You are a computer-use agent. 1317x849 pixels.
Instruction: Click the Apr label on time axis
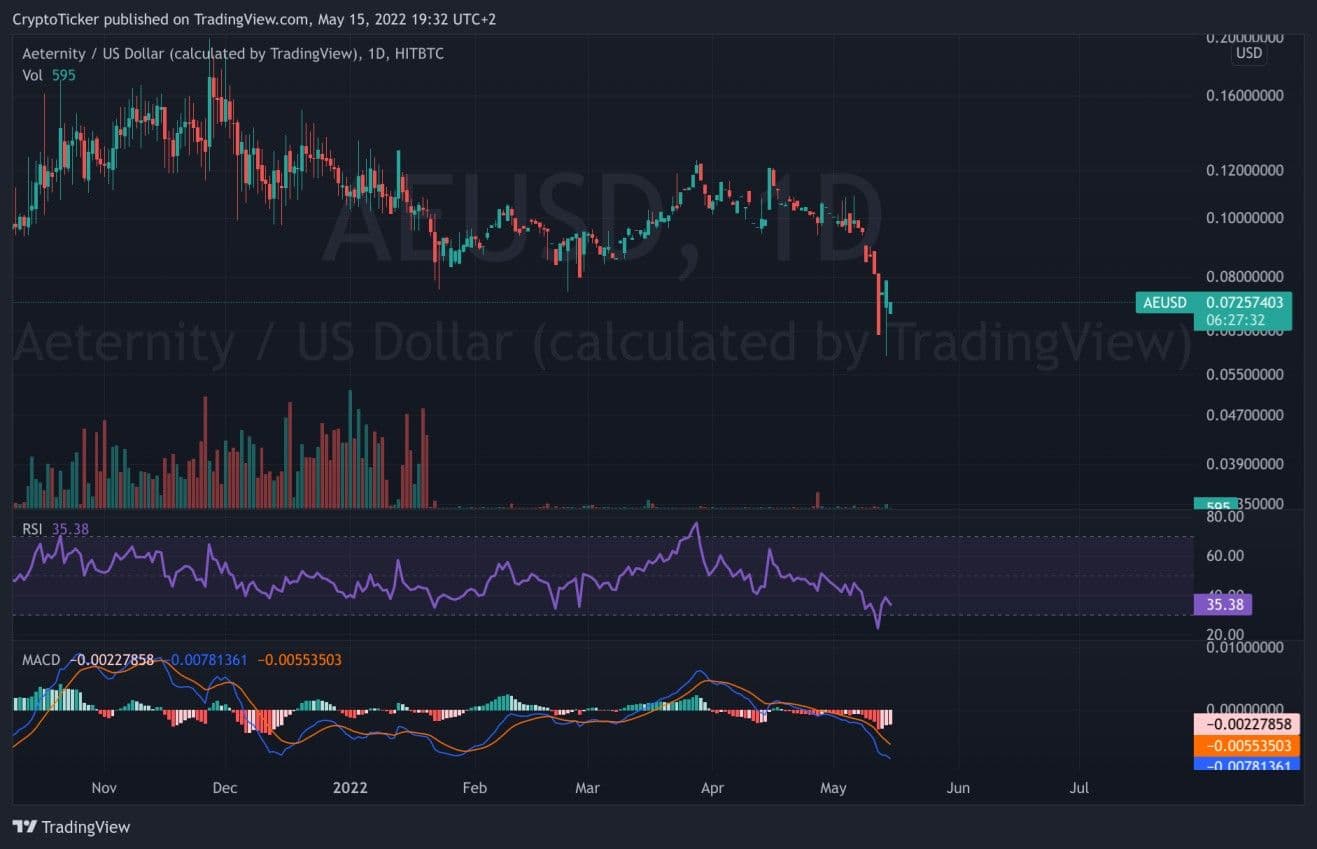[712, 788]
